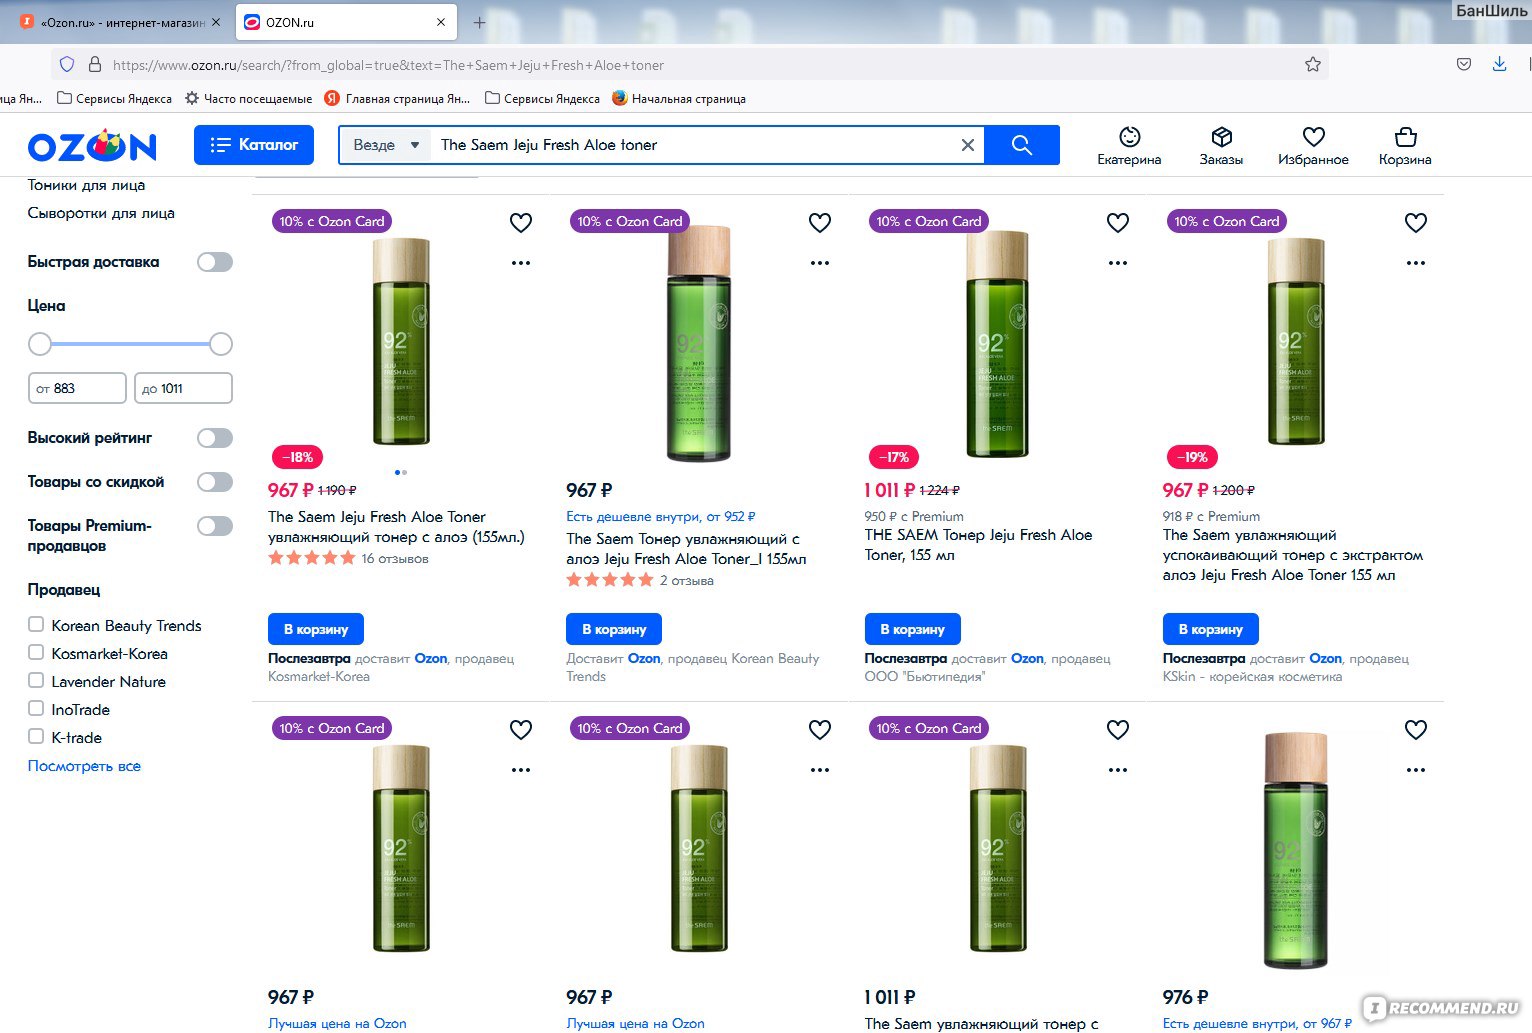Viewport: 1532px width, 1033px height.
Task: Open three-dots menu on 967 ₽ Korean Beauty Trends item
Action: 820,263
